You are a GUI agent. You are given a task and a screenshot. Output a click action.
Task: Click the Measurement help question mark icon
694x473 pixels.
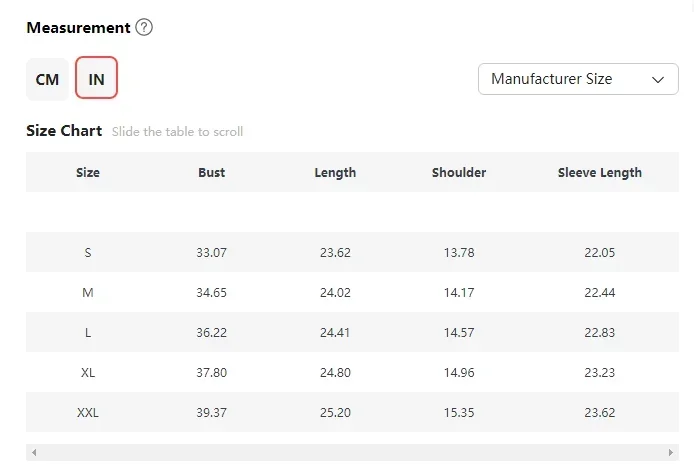[x=144, y=28]
